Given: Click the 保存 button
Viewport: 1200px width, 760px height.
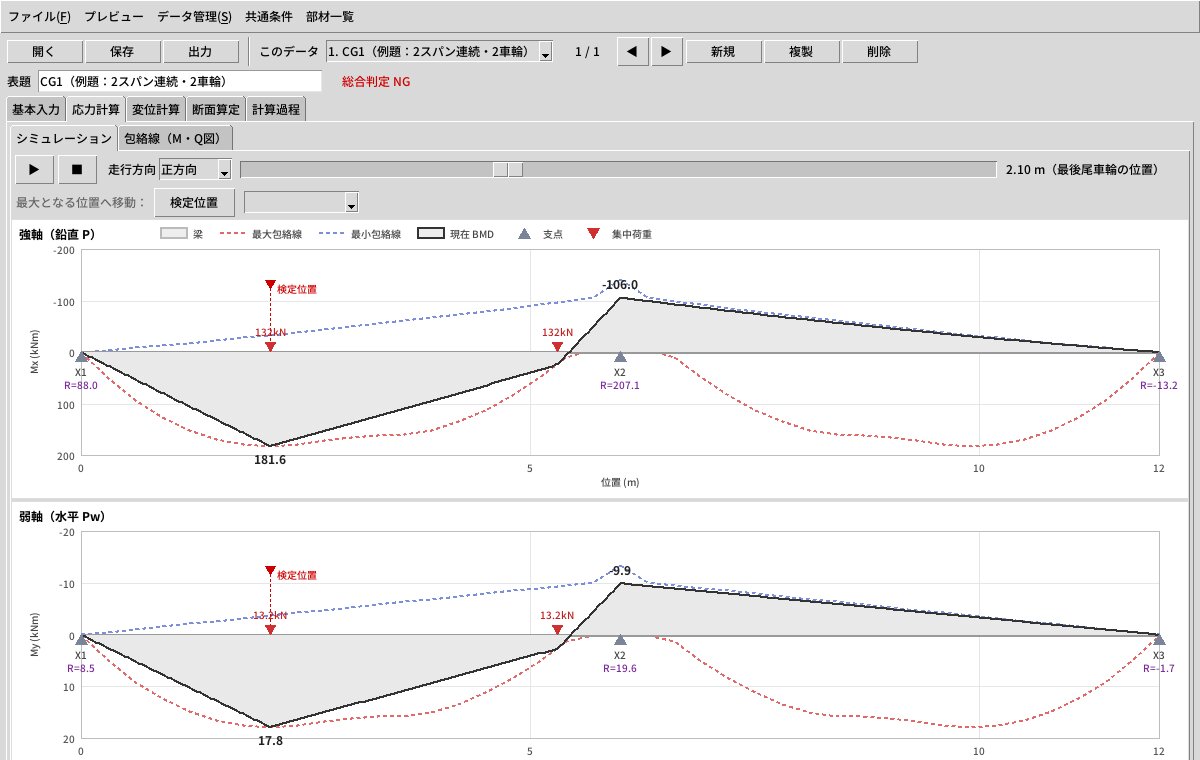Looking at the screenshot, I should point(122,52).
